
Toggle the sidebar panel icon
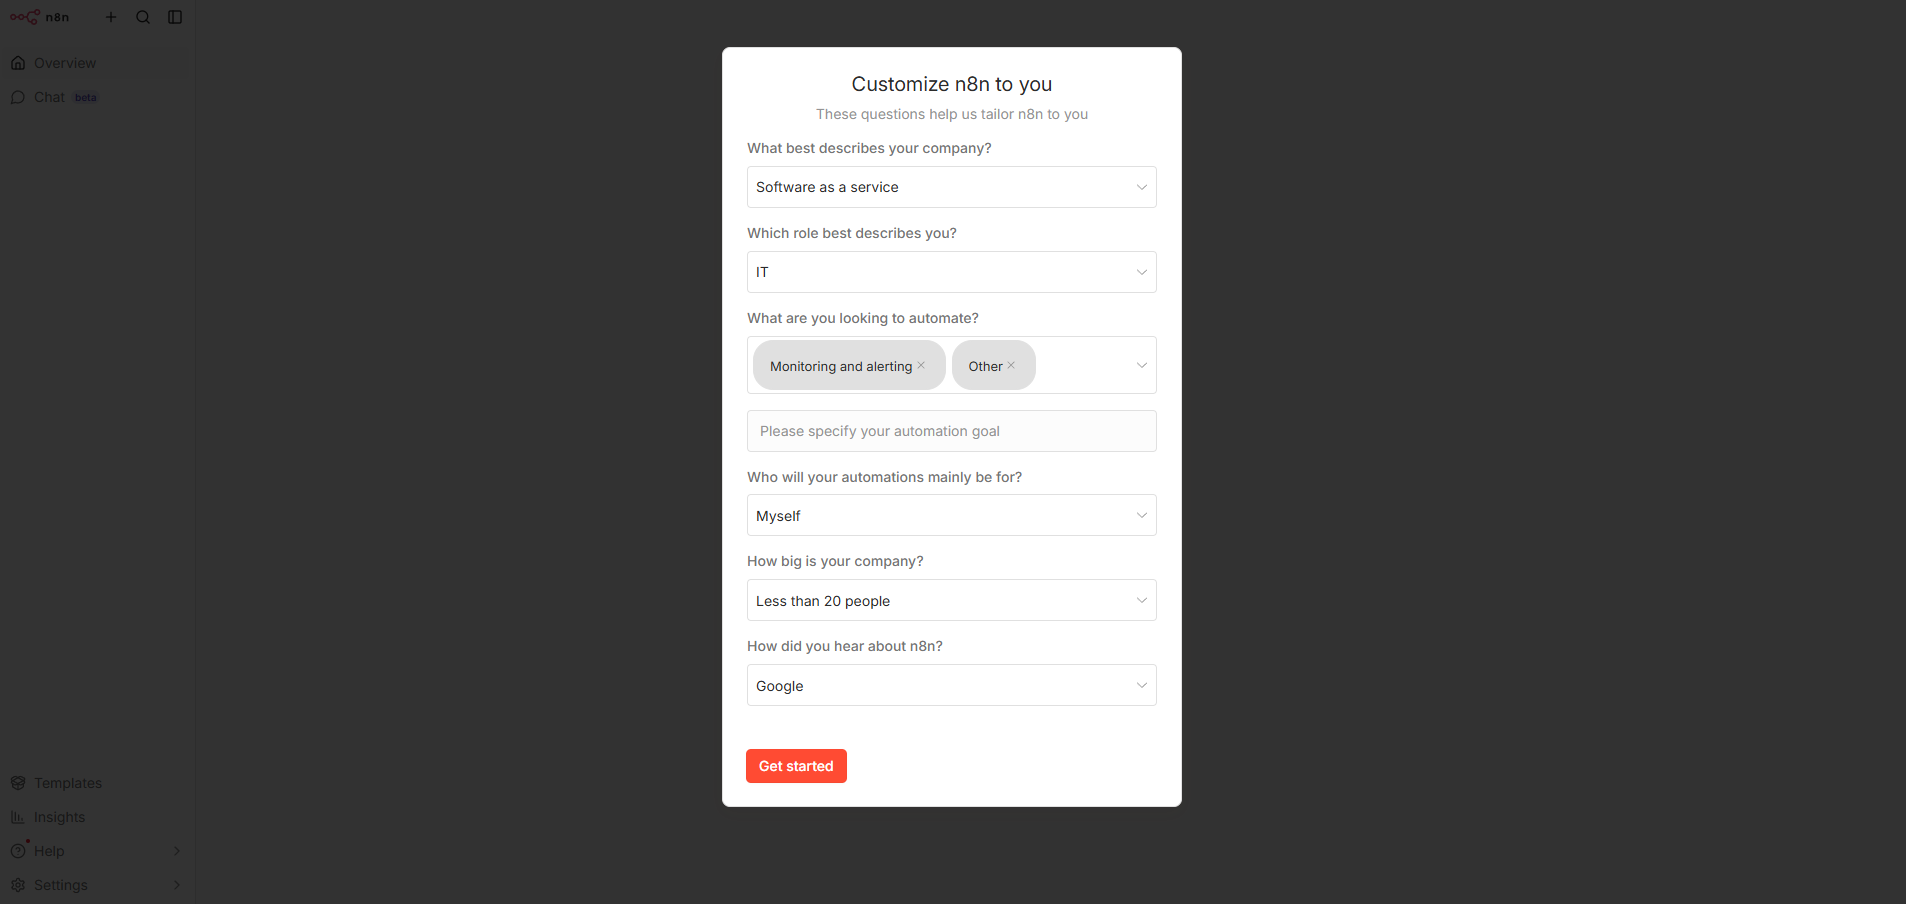coord(175,17)
